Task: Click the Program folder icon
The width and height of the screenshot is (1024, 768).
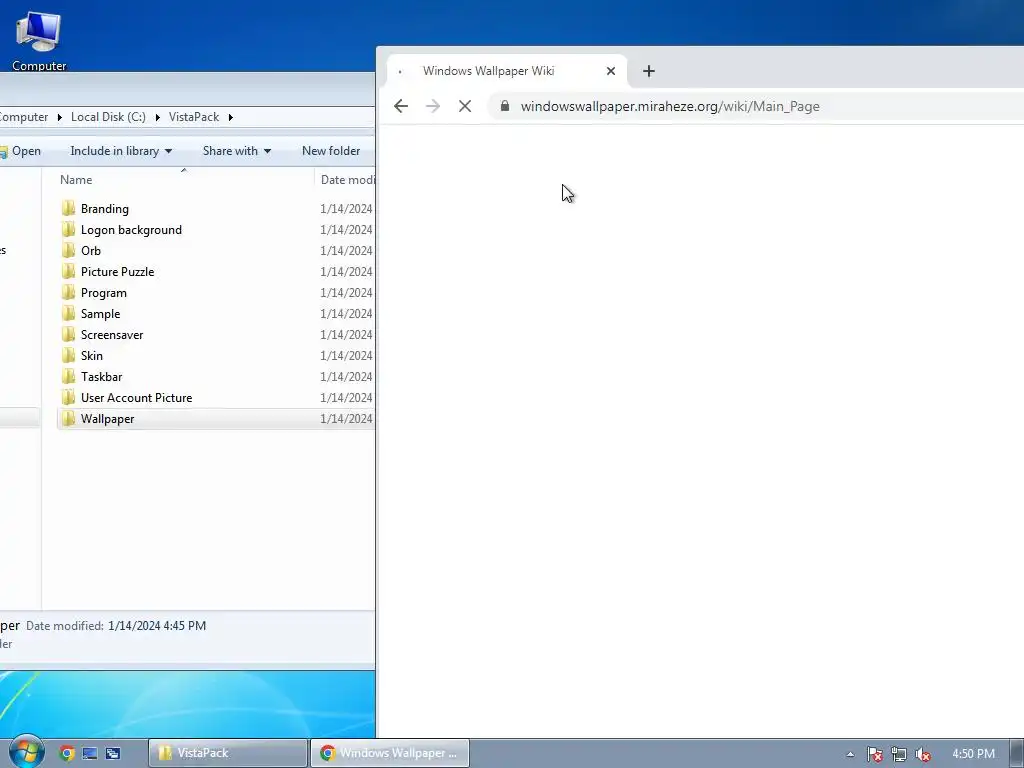Action: click(x=69, y=293)
